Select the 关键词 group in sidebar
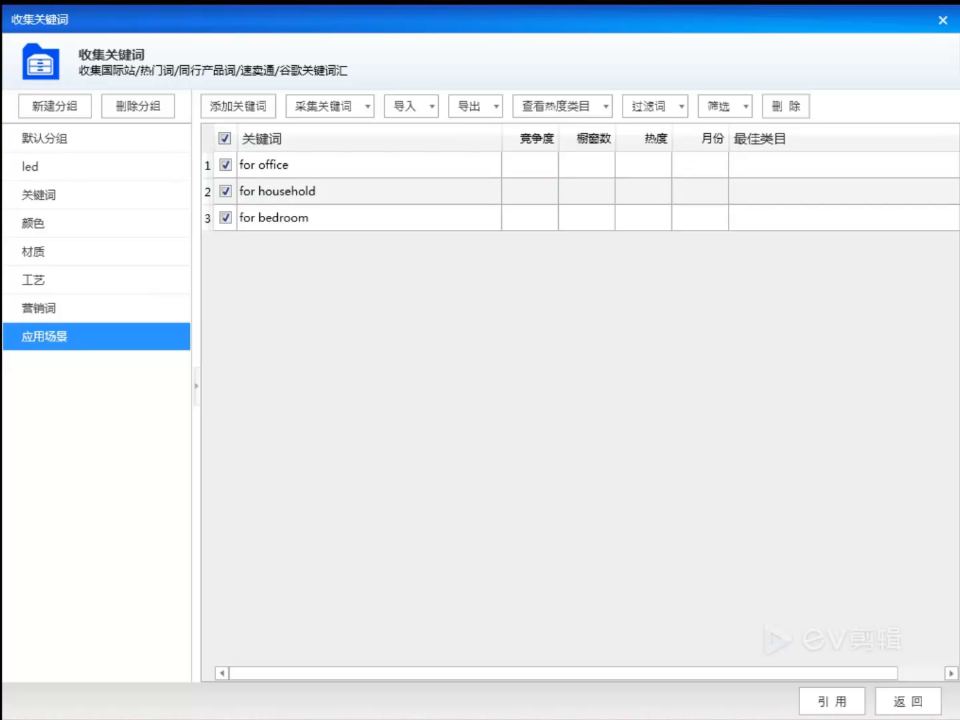Screen dimensions: 960x720 (x=97, y=195)
